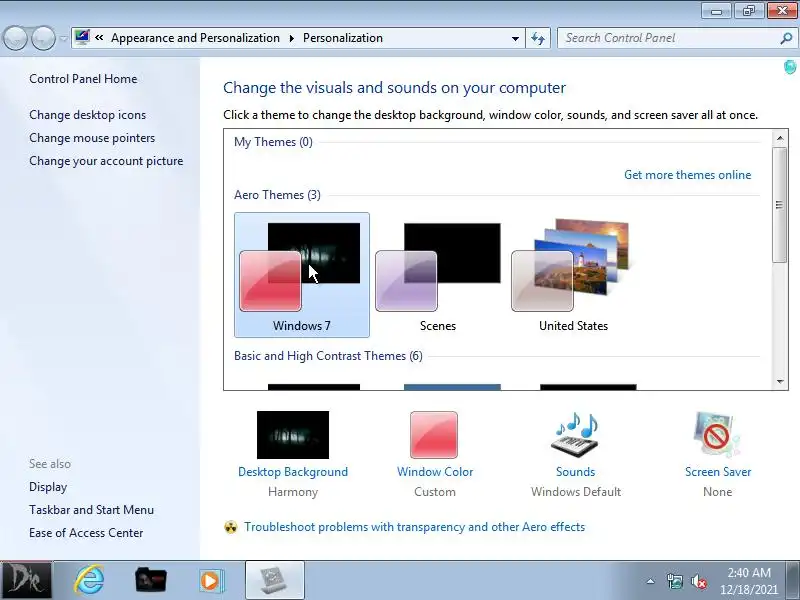Show hidden tray icons arrow
This screenshot has width=800, height=600.
[x=651, y=581]
